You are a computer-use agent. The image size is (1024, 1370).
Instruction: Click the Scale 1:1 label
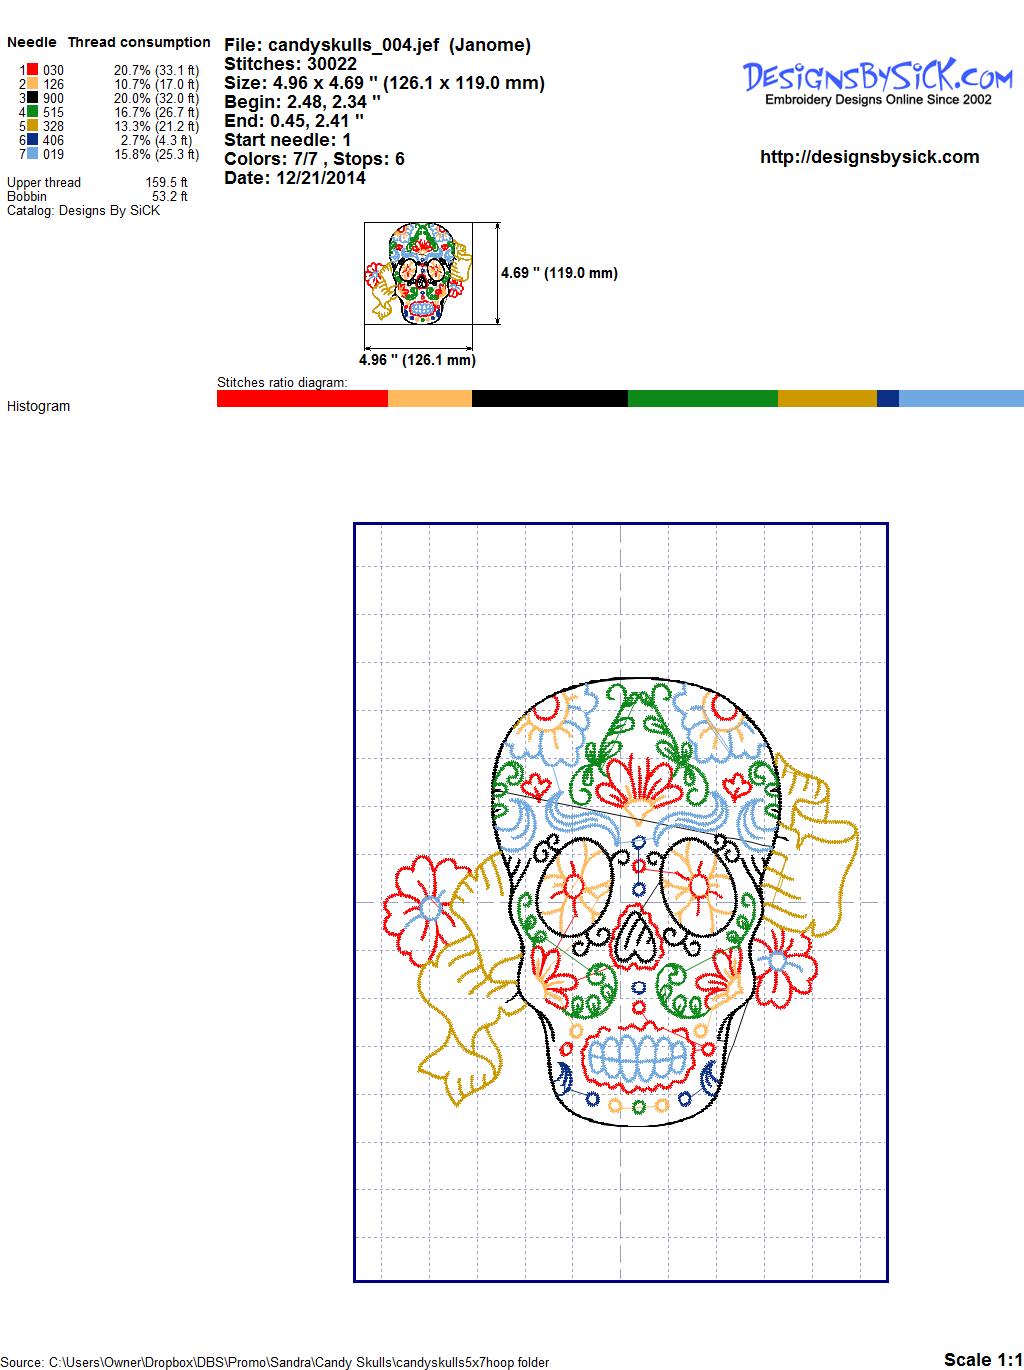(982, 1359)
